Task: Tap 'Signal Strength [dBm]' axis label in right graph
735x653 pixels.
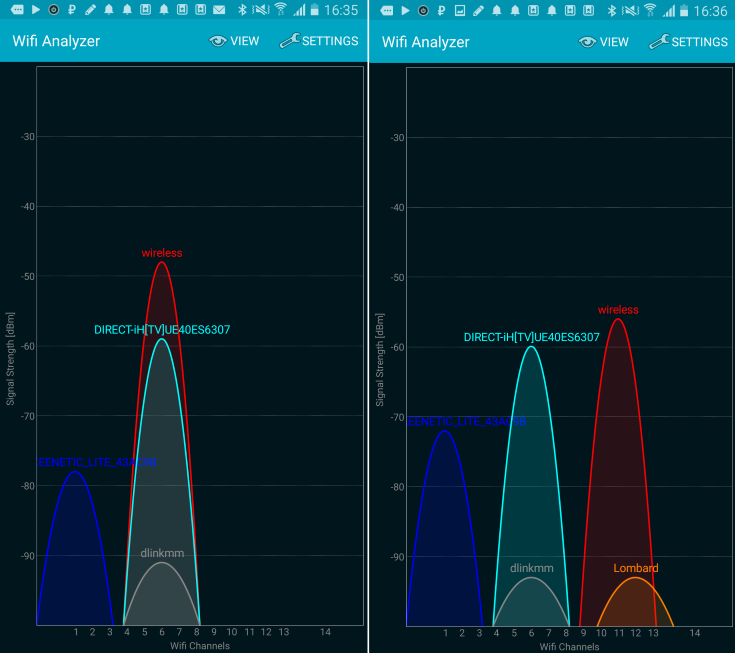Action: point(380,360)
